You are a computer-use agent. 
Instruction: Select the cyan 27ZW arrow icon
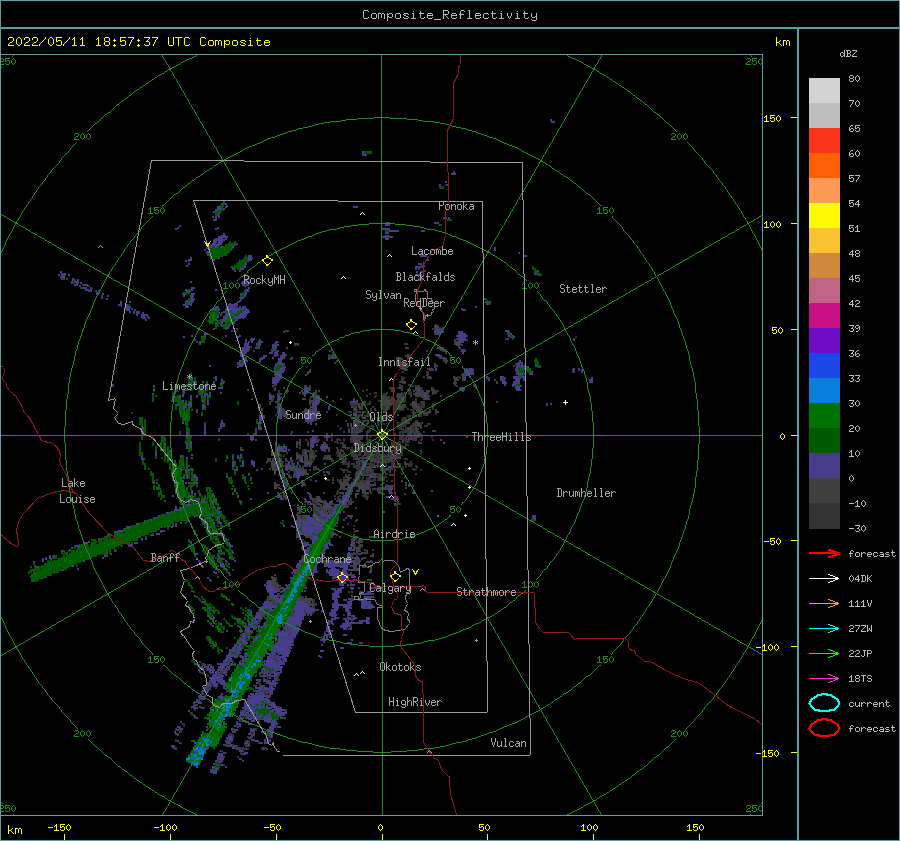pyautogui.click(x=824, y=629)
